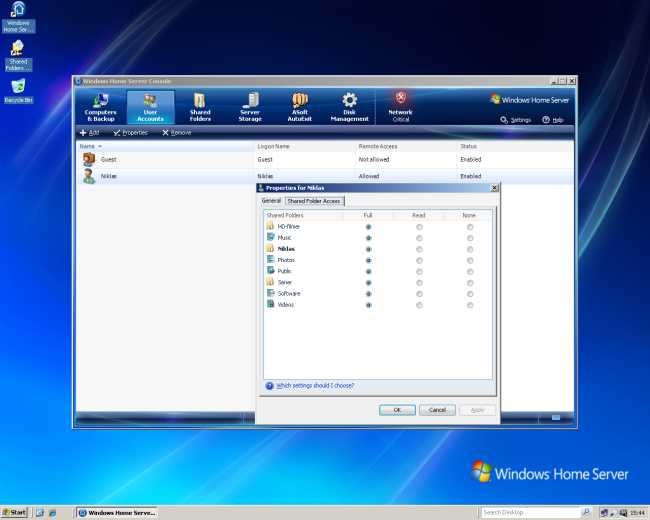Switch to the Shared Folder Access tab
Screen dimensions: 650x520
(x=314, y=201)
